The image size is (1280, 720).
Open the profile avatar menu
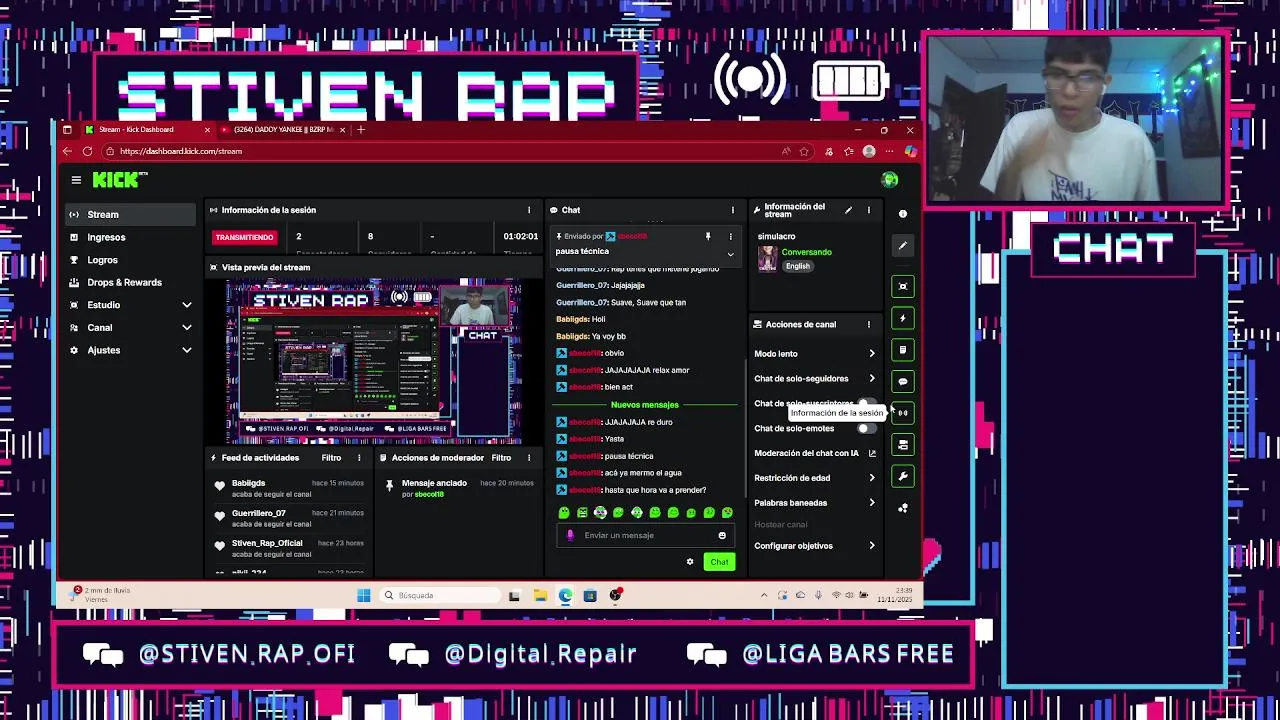pyautogui.click(x=890, y=180)
